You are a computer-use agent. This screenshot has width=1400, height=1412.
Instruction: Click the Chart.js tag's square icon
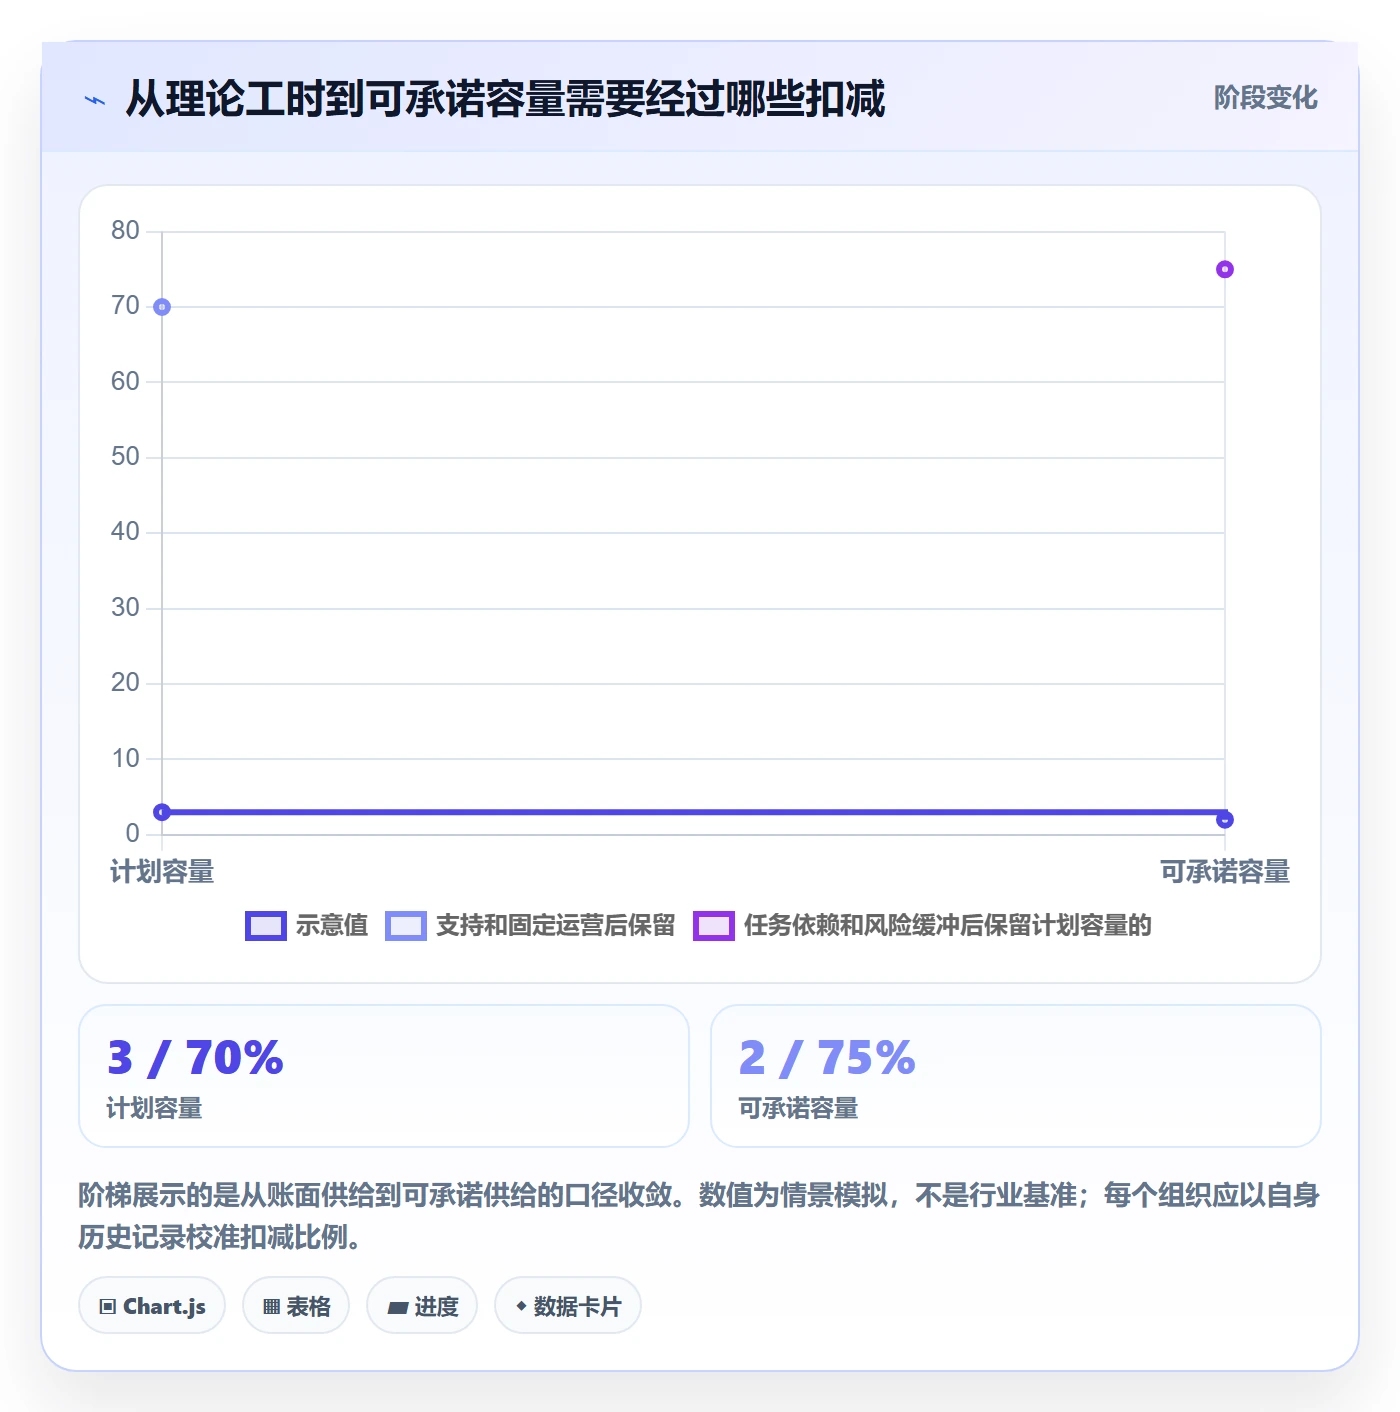point(108,1307)
